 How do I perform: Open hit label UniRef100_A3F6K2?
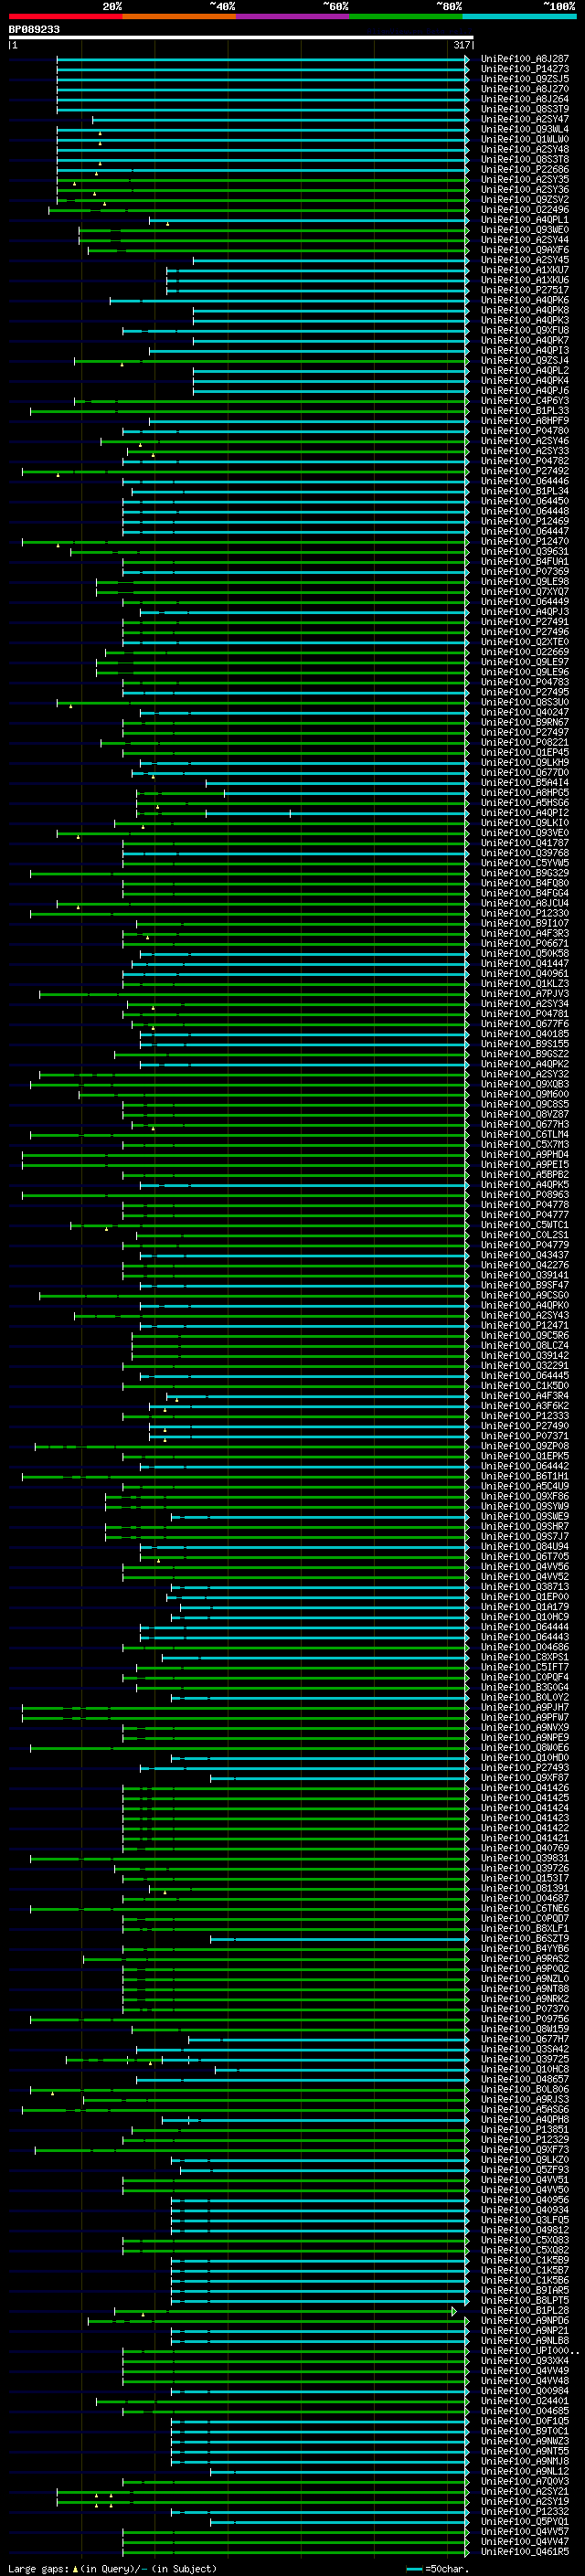tap(524, 1406)
